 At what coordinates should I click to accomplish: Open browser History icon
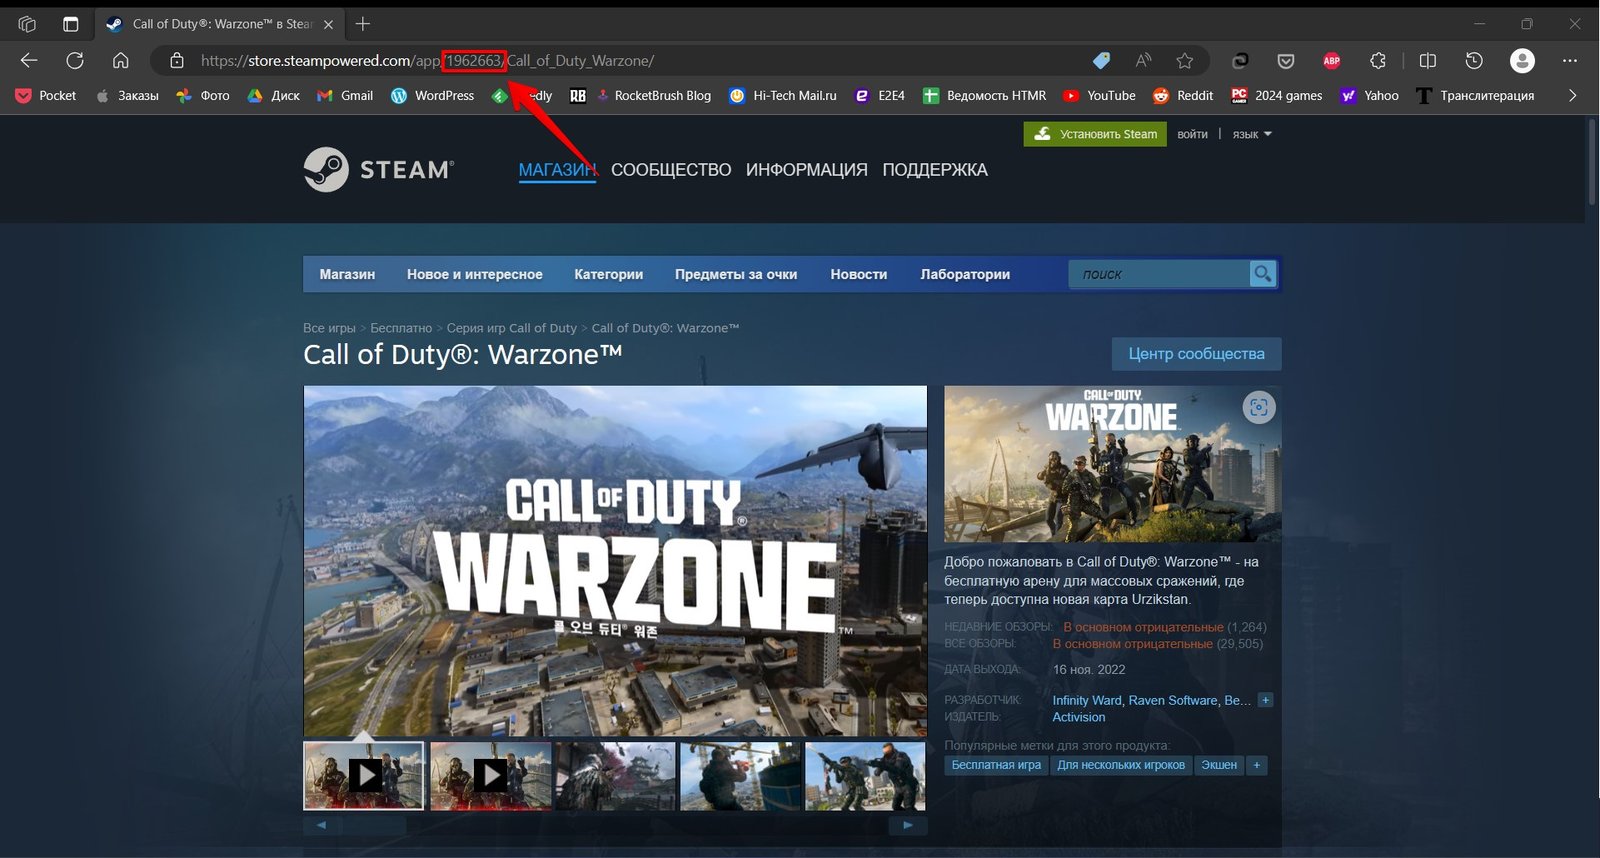1474,61
